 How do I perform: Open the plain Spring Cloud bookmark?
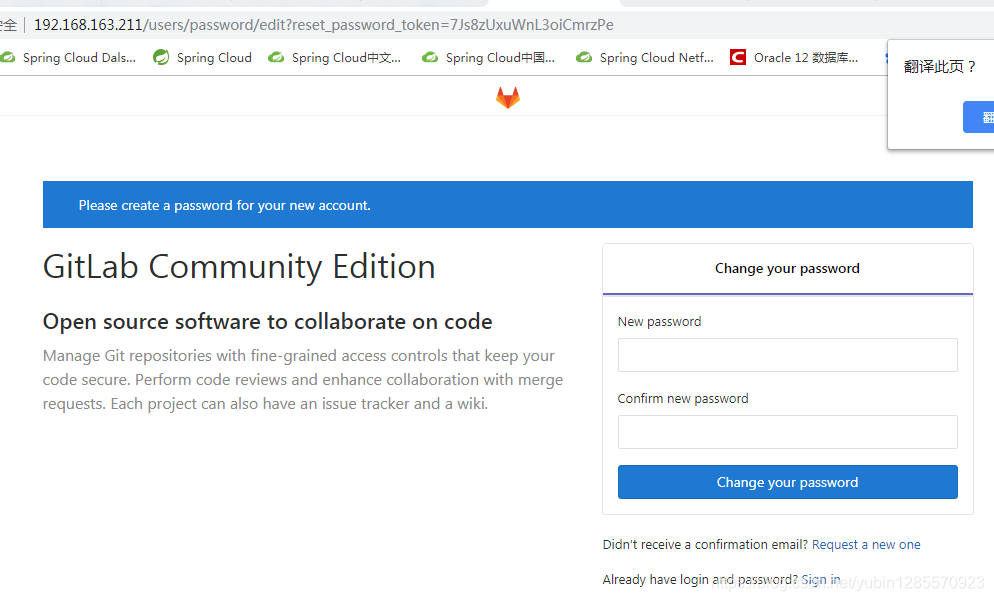point(203,58)
